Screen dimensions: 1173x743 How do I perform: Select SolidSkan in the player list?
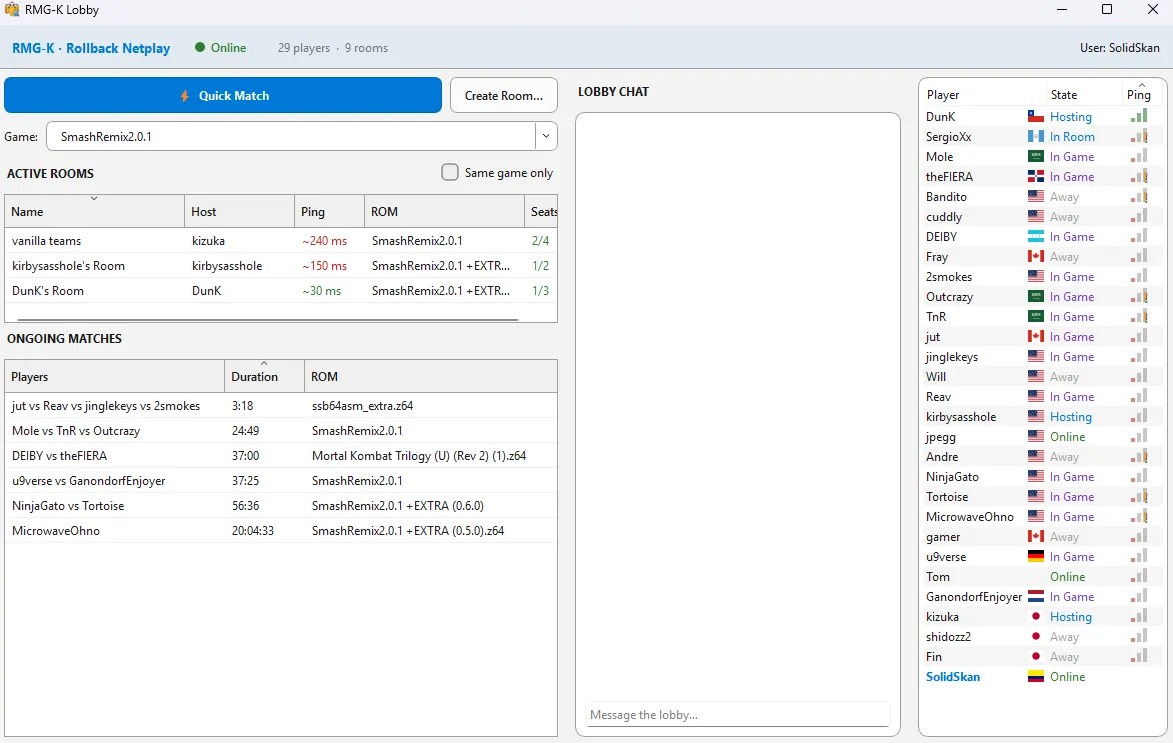click(x=1043, y=676)
